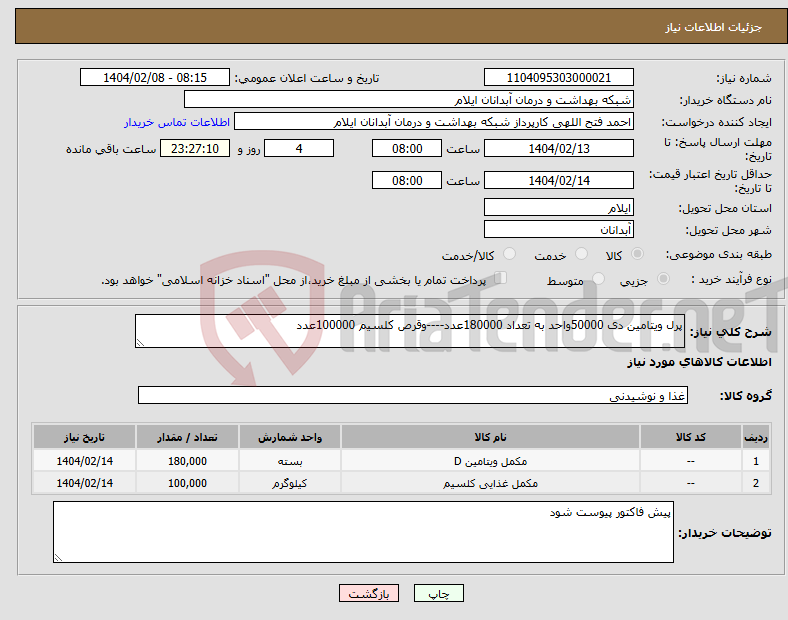Image resolution: width=788 pixels, height=620 pixels.
Task: Select the کالا radio button
Action: tap(637, 254)
